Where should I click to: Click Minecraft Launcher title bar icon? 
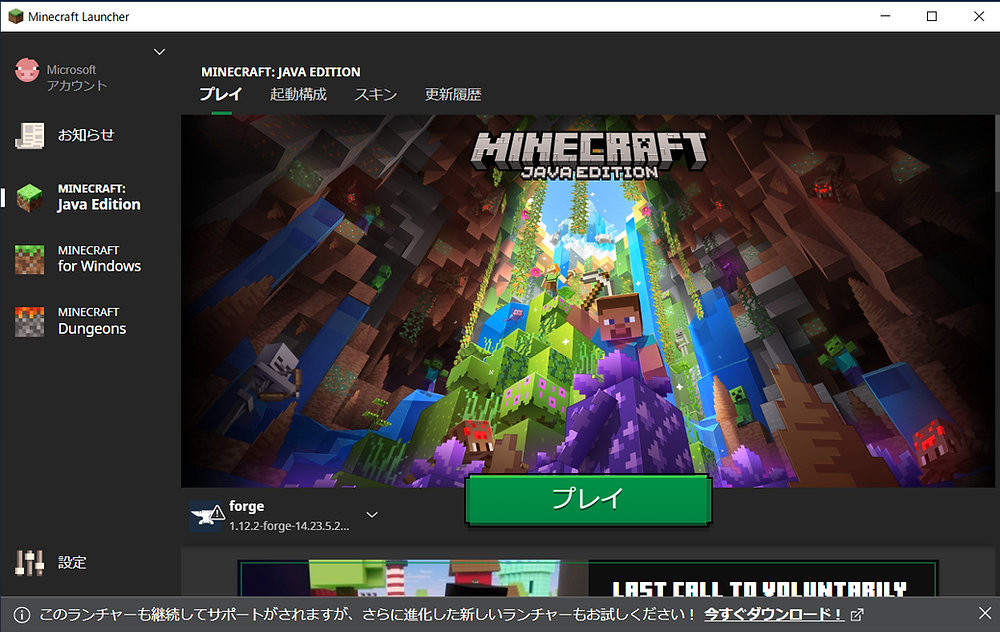(x=16, y=17)
